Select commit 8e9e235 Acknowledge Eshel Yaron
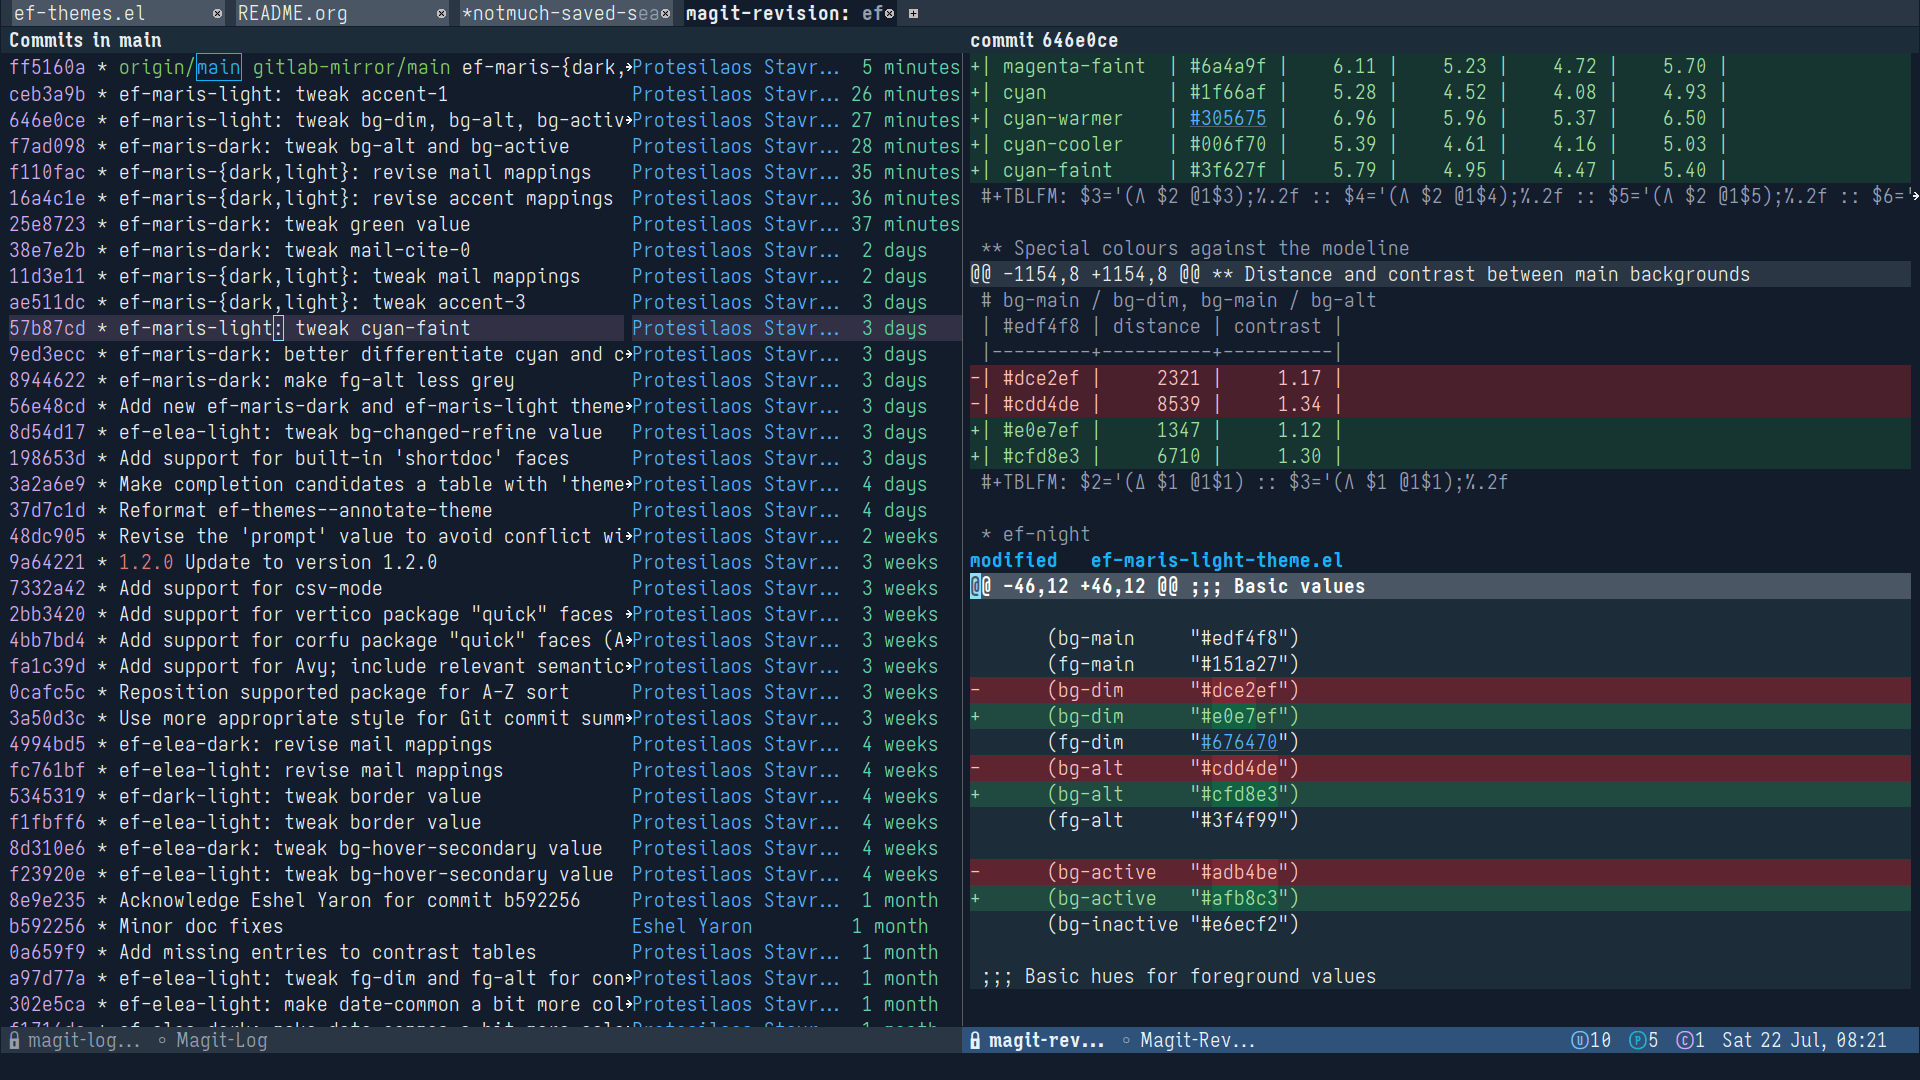Screen dimensions: 1920x1080 coord(484,900)
